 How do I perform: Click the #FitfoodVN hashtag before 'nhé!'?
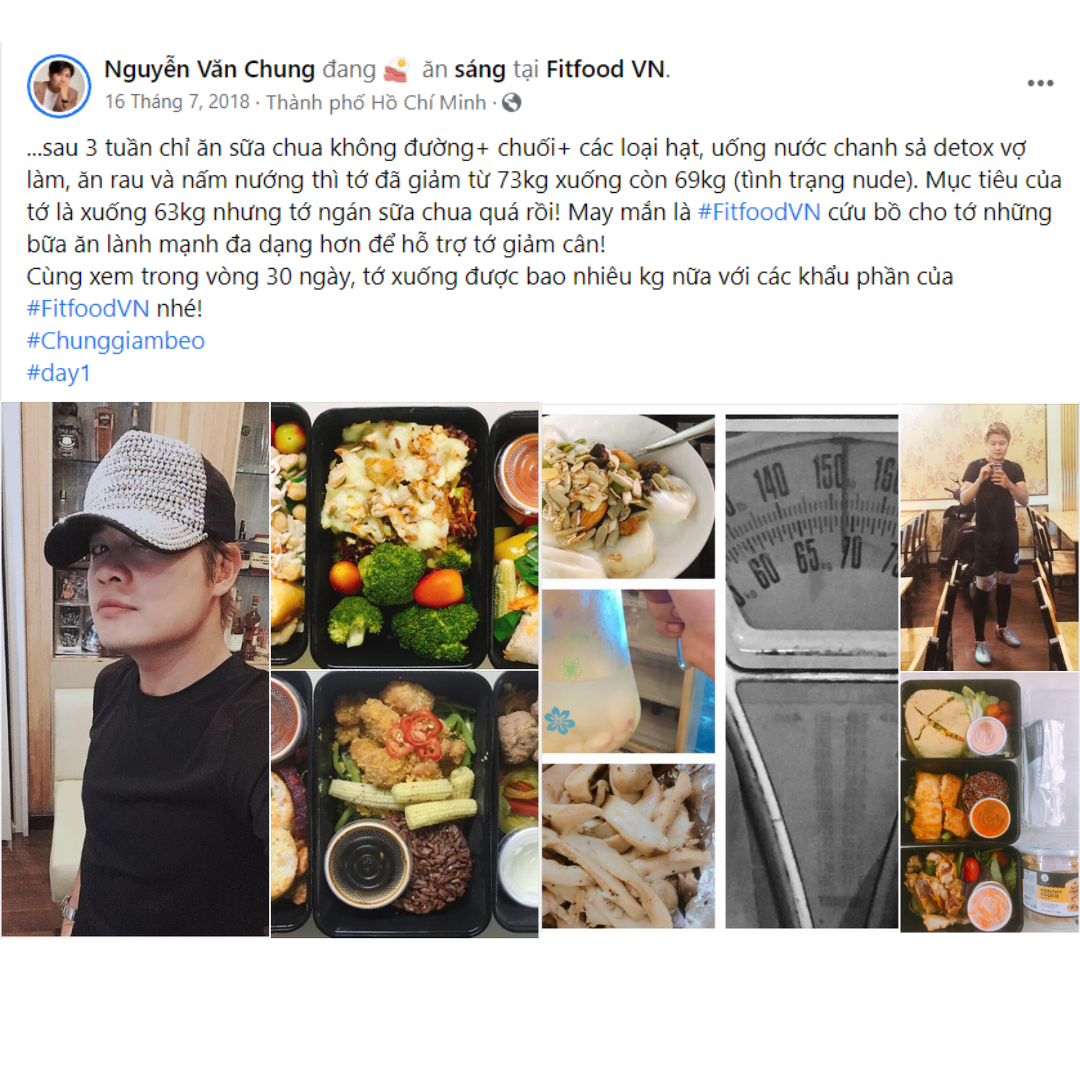[x=88, y=308]
